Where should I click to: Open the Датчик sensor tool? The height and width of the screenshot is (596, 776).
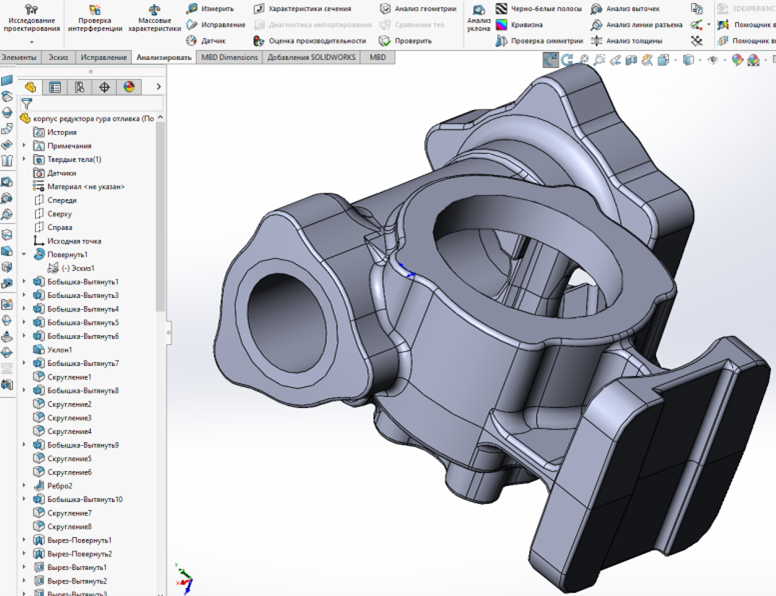click(x=193, y=41)
